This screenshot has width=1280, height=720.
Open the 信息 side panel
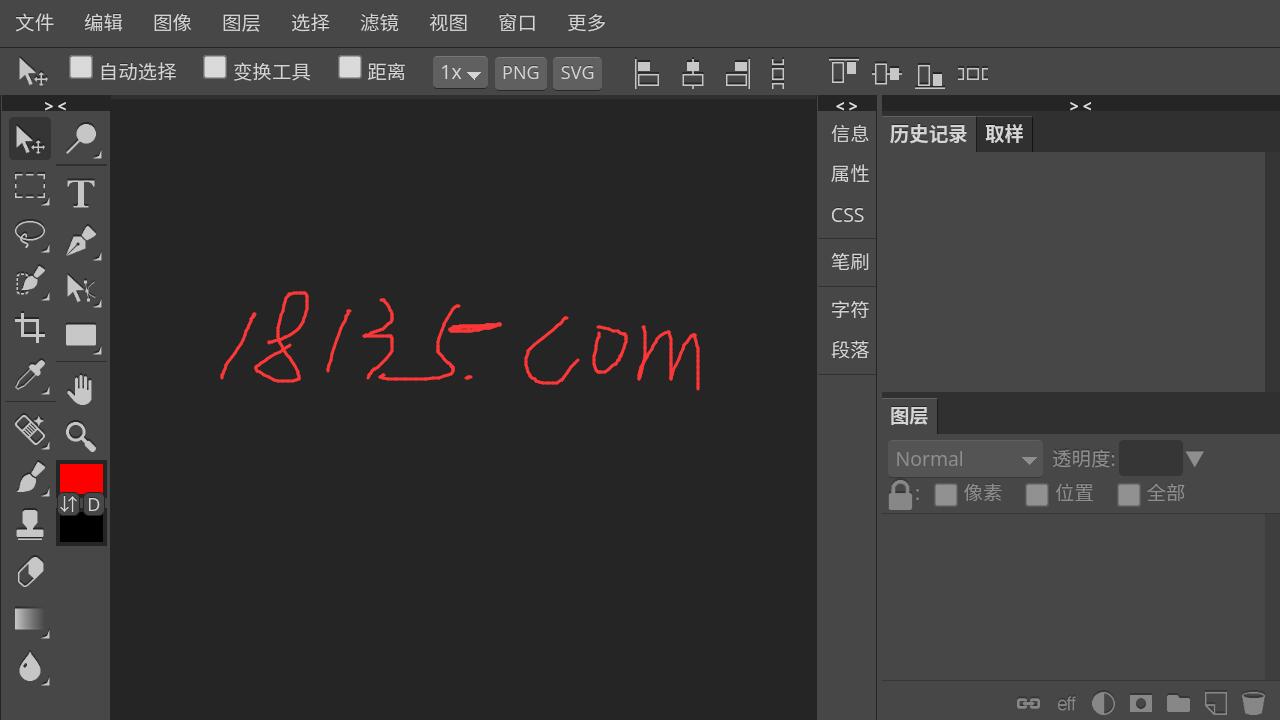tap(849, 134)
